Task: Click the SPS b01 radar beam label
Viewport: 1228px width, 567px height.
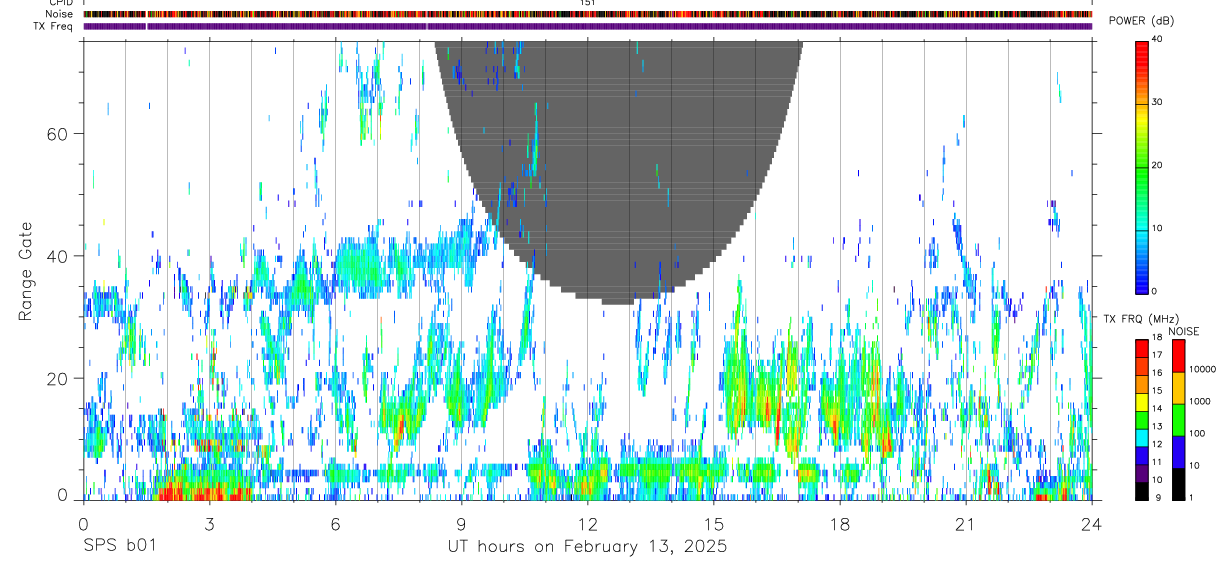Action: click(119, 547)
